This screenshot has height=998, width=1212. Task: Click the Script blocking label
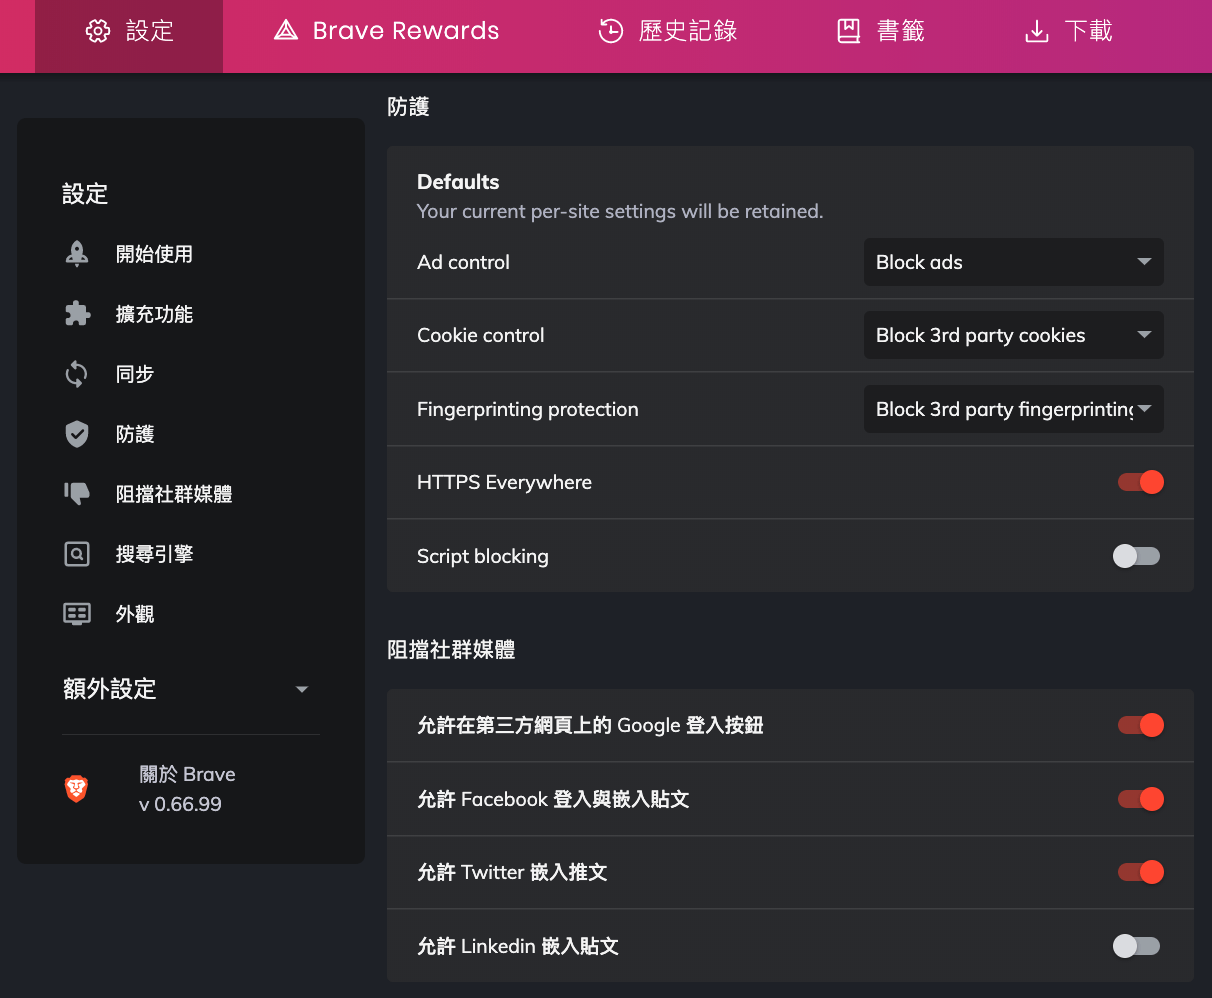click(x=483, y=556)
